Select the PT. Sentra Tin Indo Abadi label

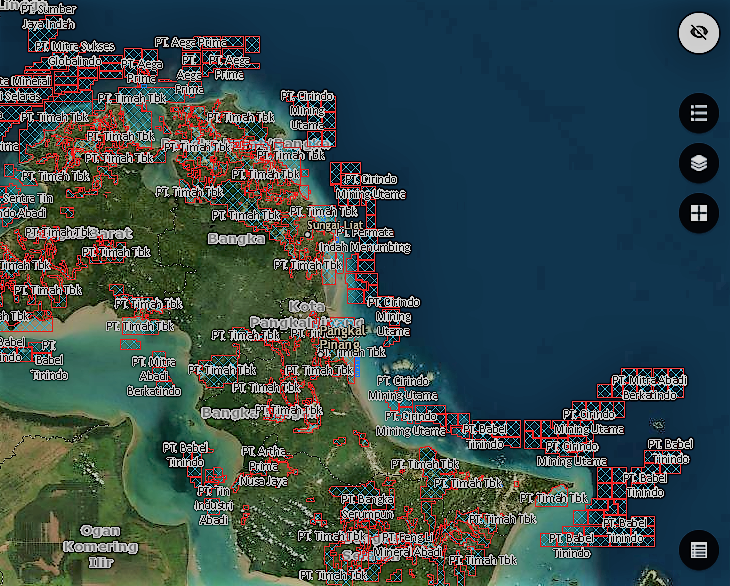point(20,205)
